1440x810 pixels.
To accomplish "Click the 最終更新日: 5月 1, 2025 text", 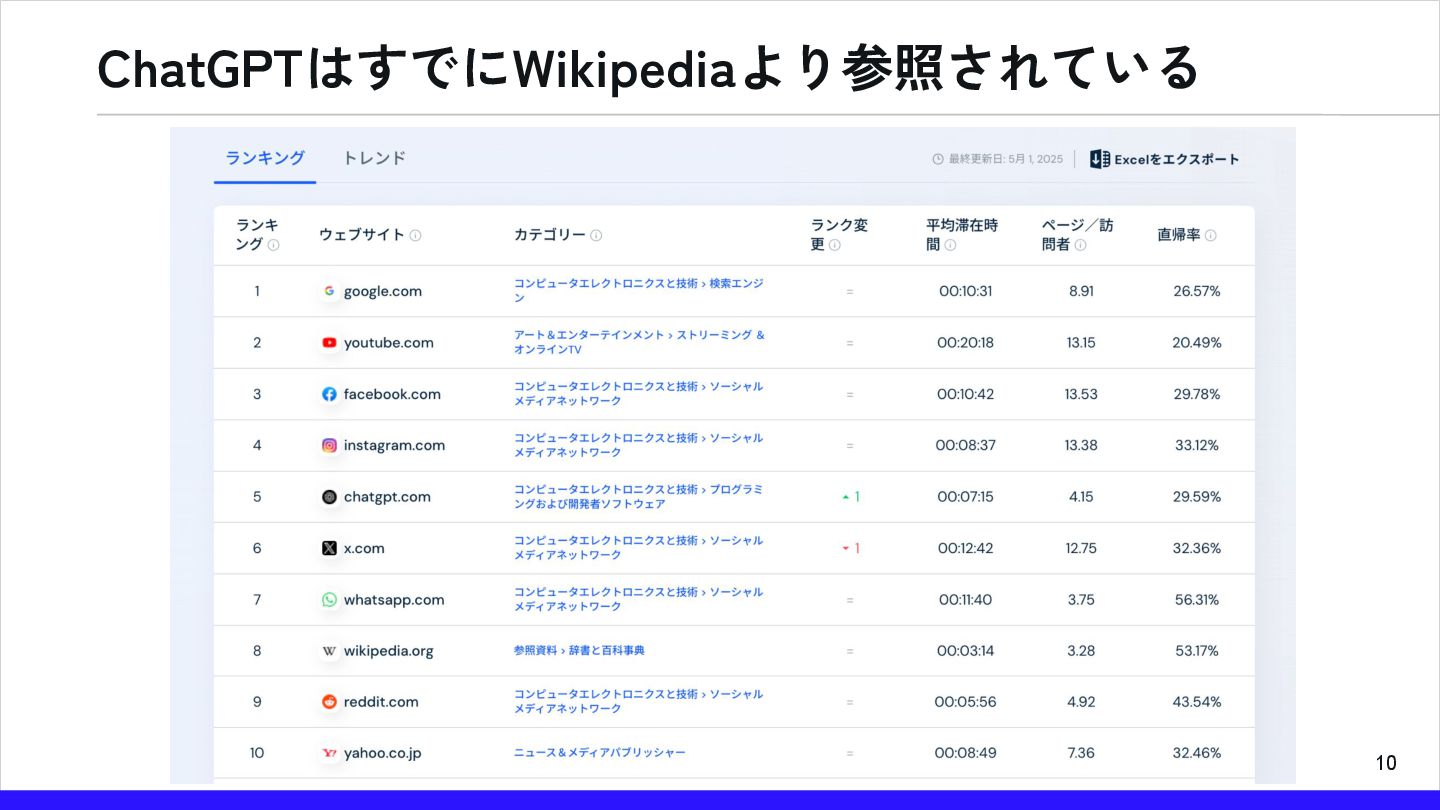I will coord(1008,159).
